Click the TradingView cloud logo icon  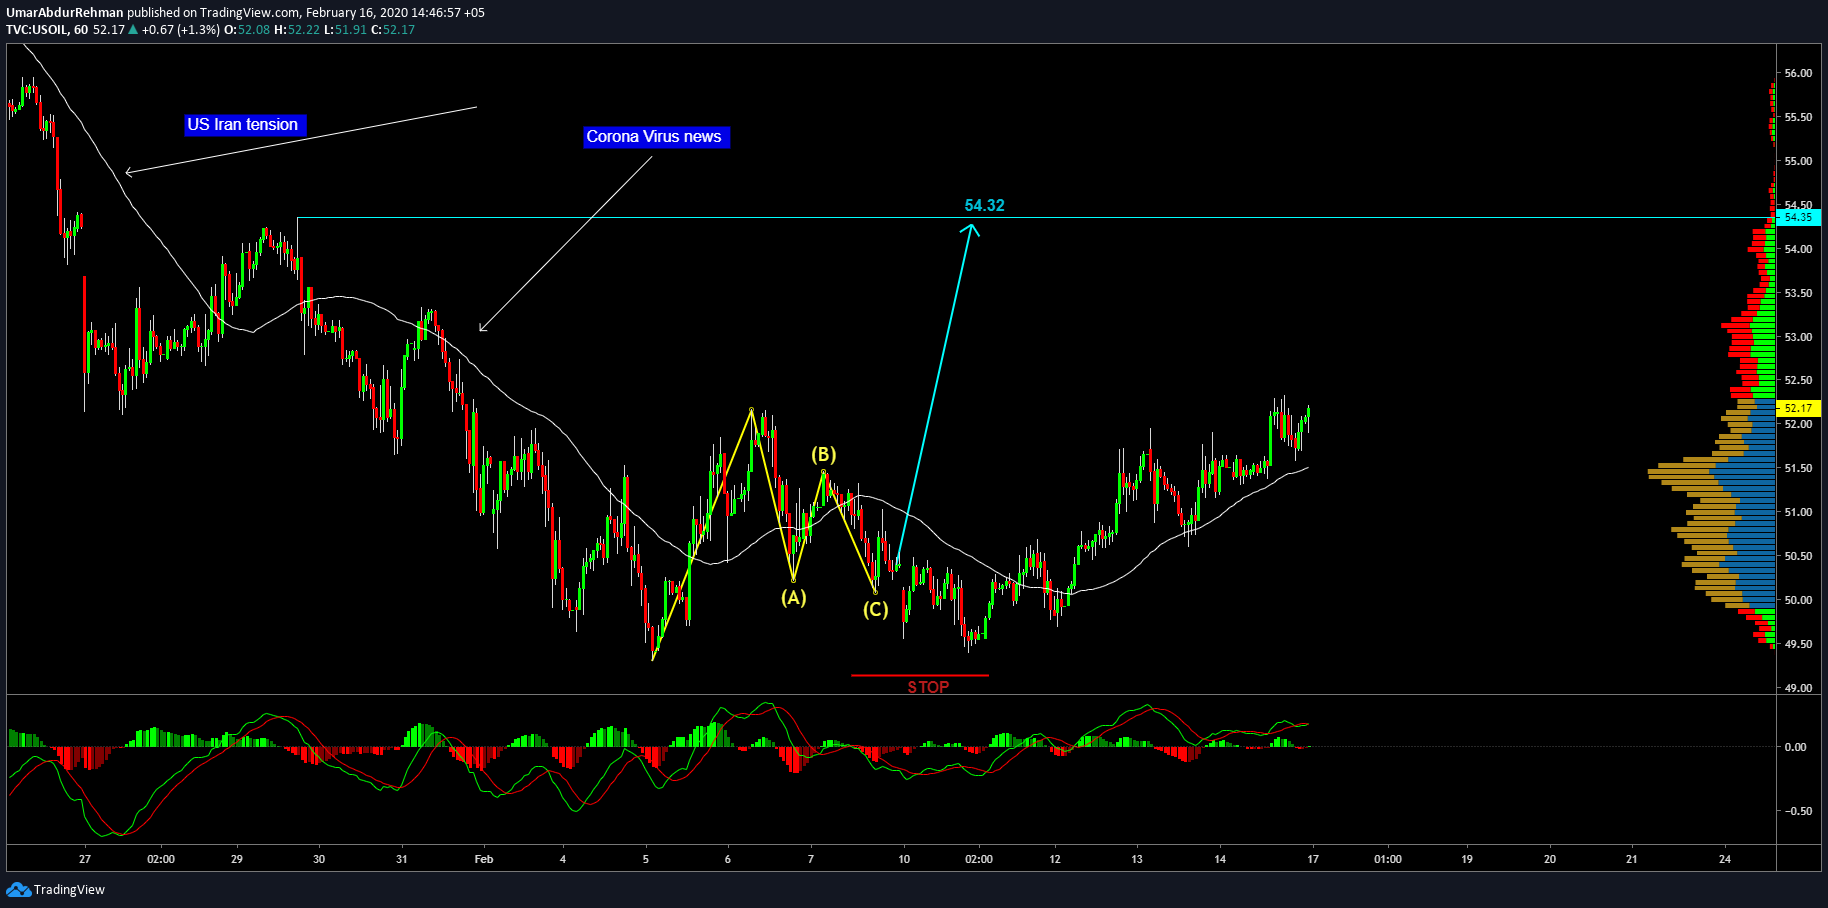point(18,889)
